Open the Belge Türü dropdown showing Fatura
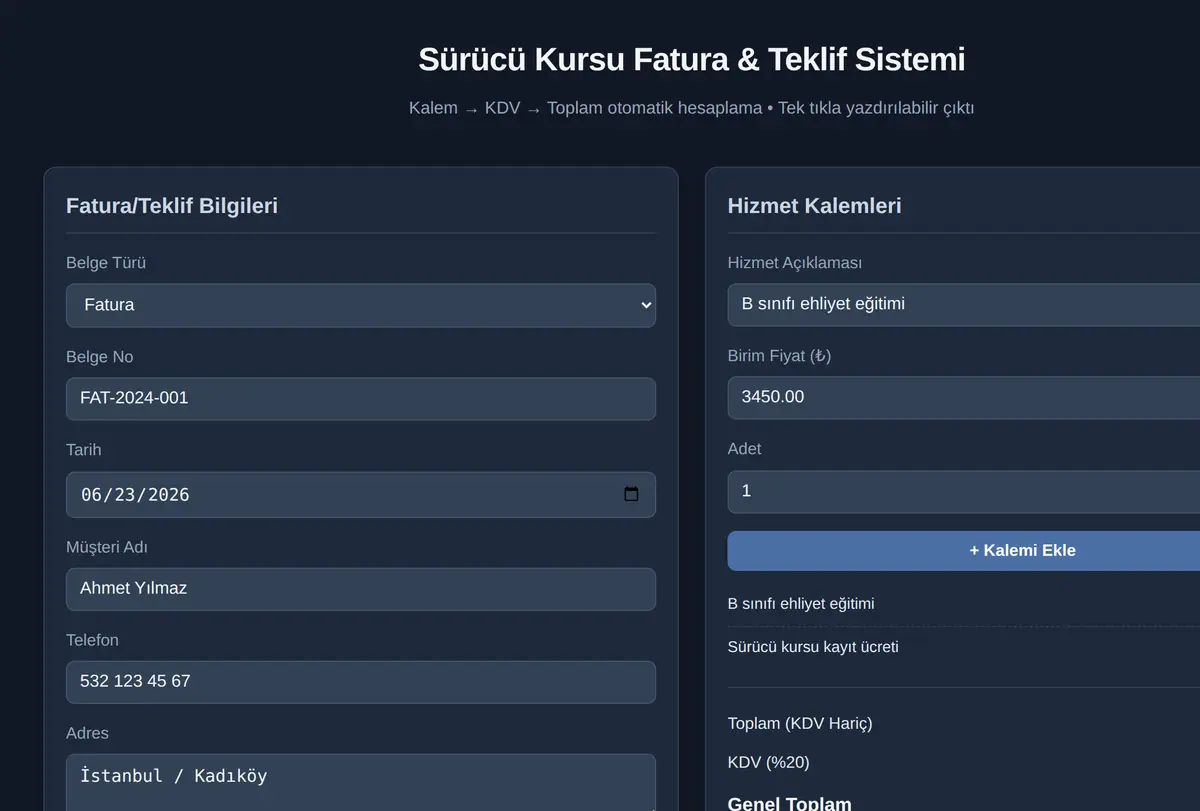This screenshot has height=811, width=1200. click(361, 305)
